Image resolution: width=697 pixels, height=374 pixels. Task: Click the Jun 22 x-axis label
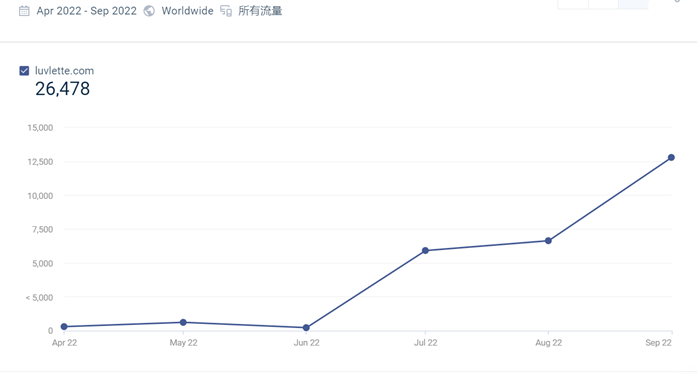point(307,343)
